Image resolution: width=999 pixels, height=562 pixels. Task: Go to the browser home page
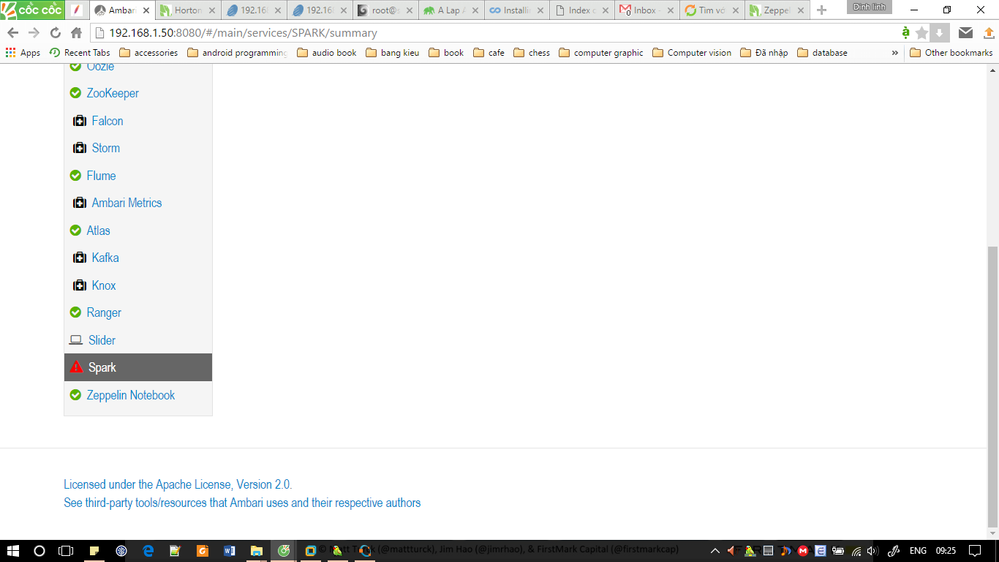pyautogui.click(x=76, y=32)
